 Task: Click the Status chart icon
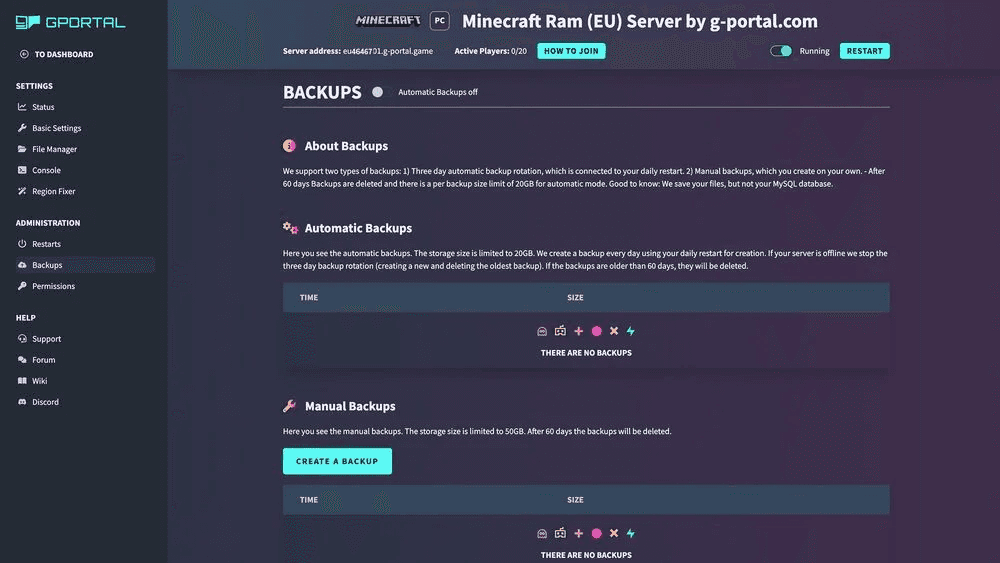(x=22, y=106)
